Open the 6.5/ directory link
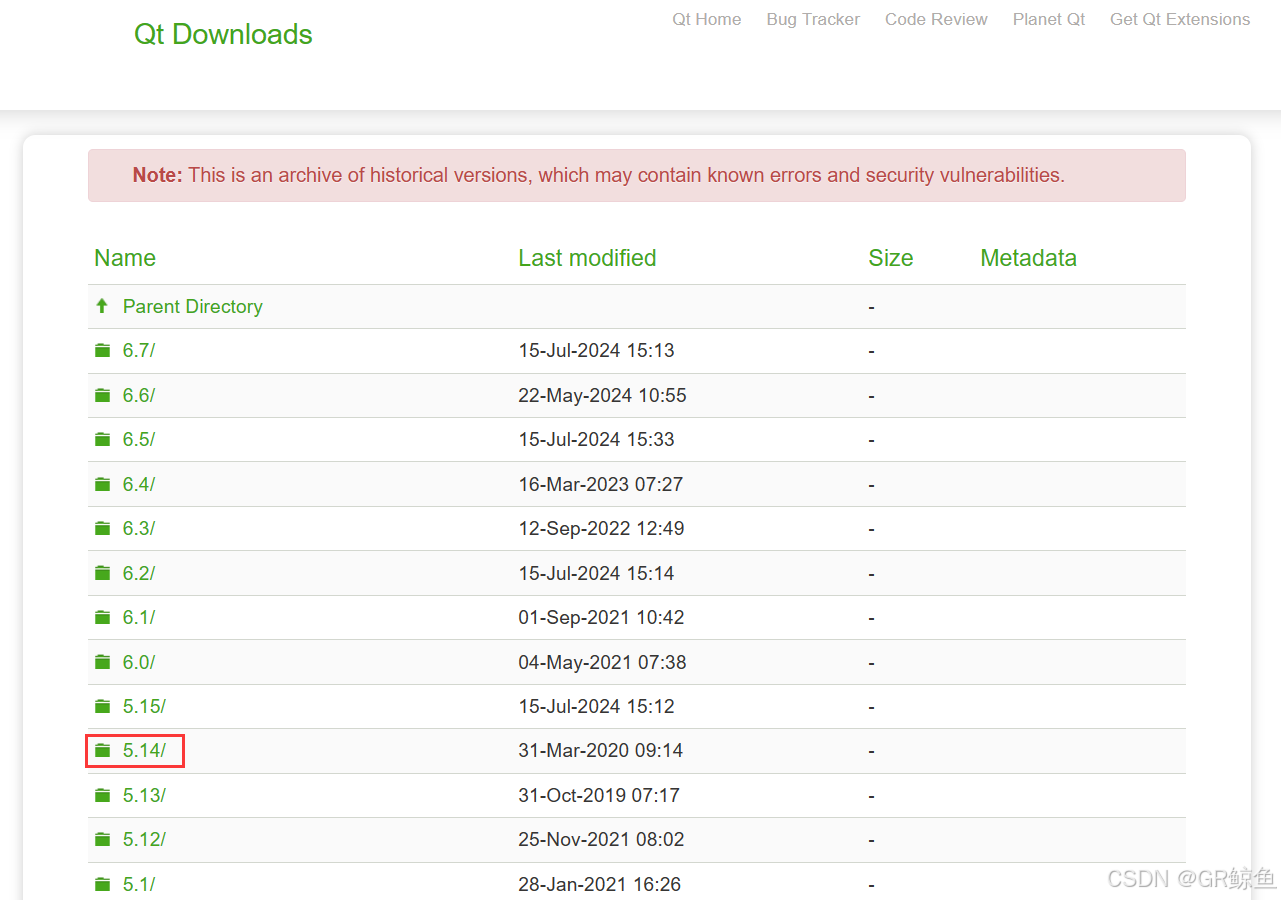 click(139, 440)
